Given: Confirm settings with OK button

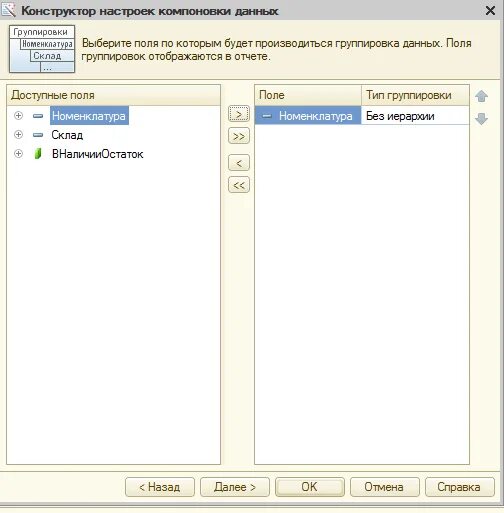Looking at the screenshot, I should (x=310, y=487).
